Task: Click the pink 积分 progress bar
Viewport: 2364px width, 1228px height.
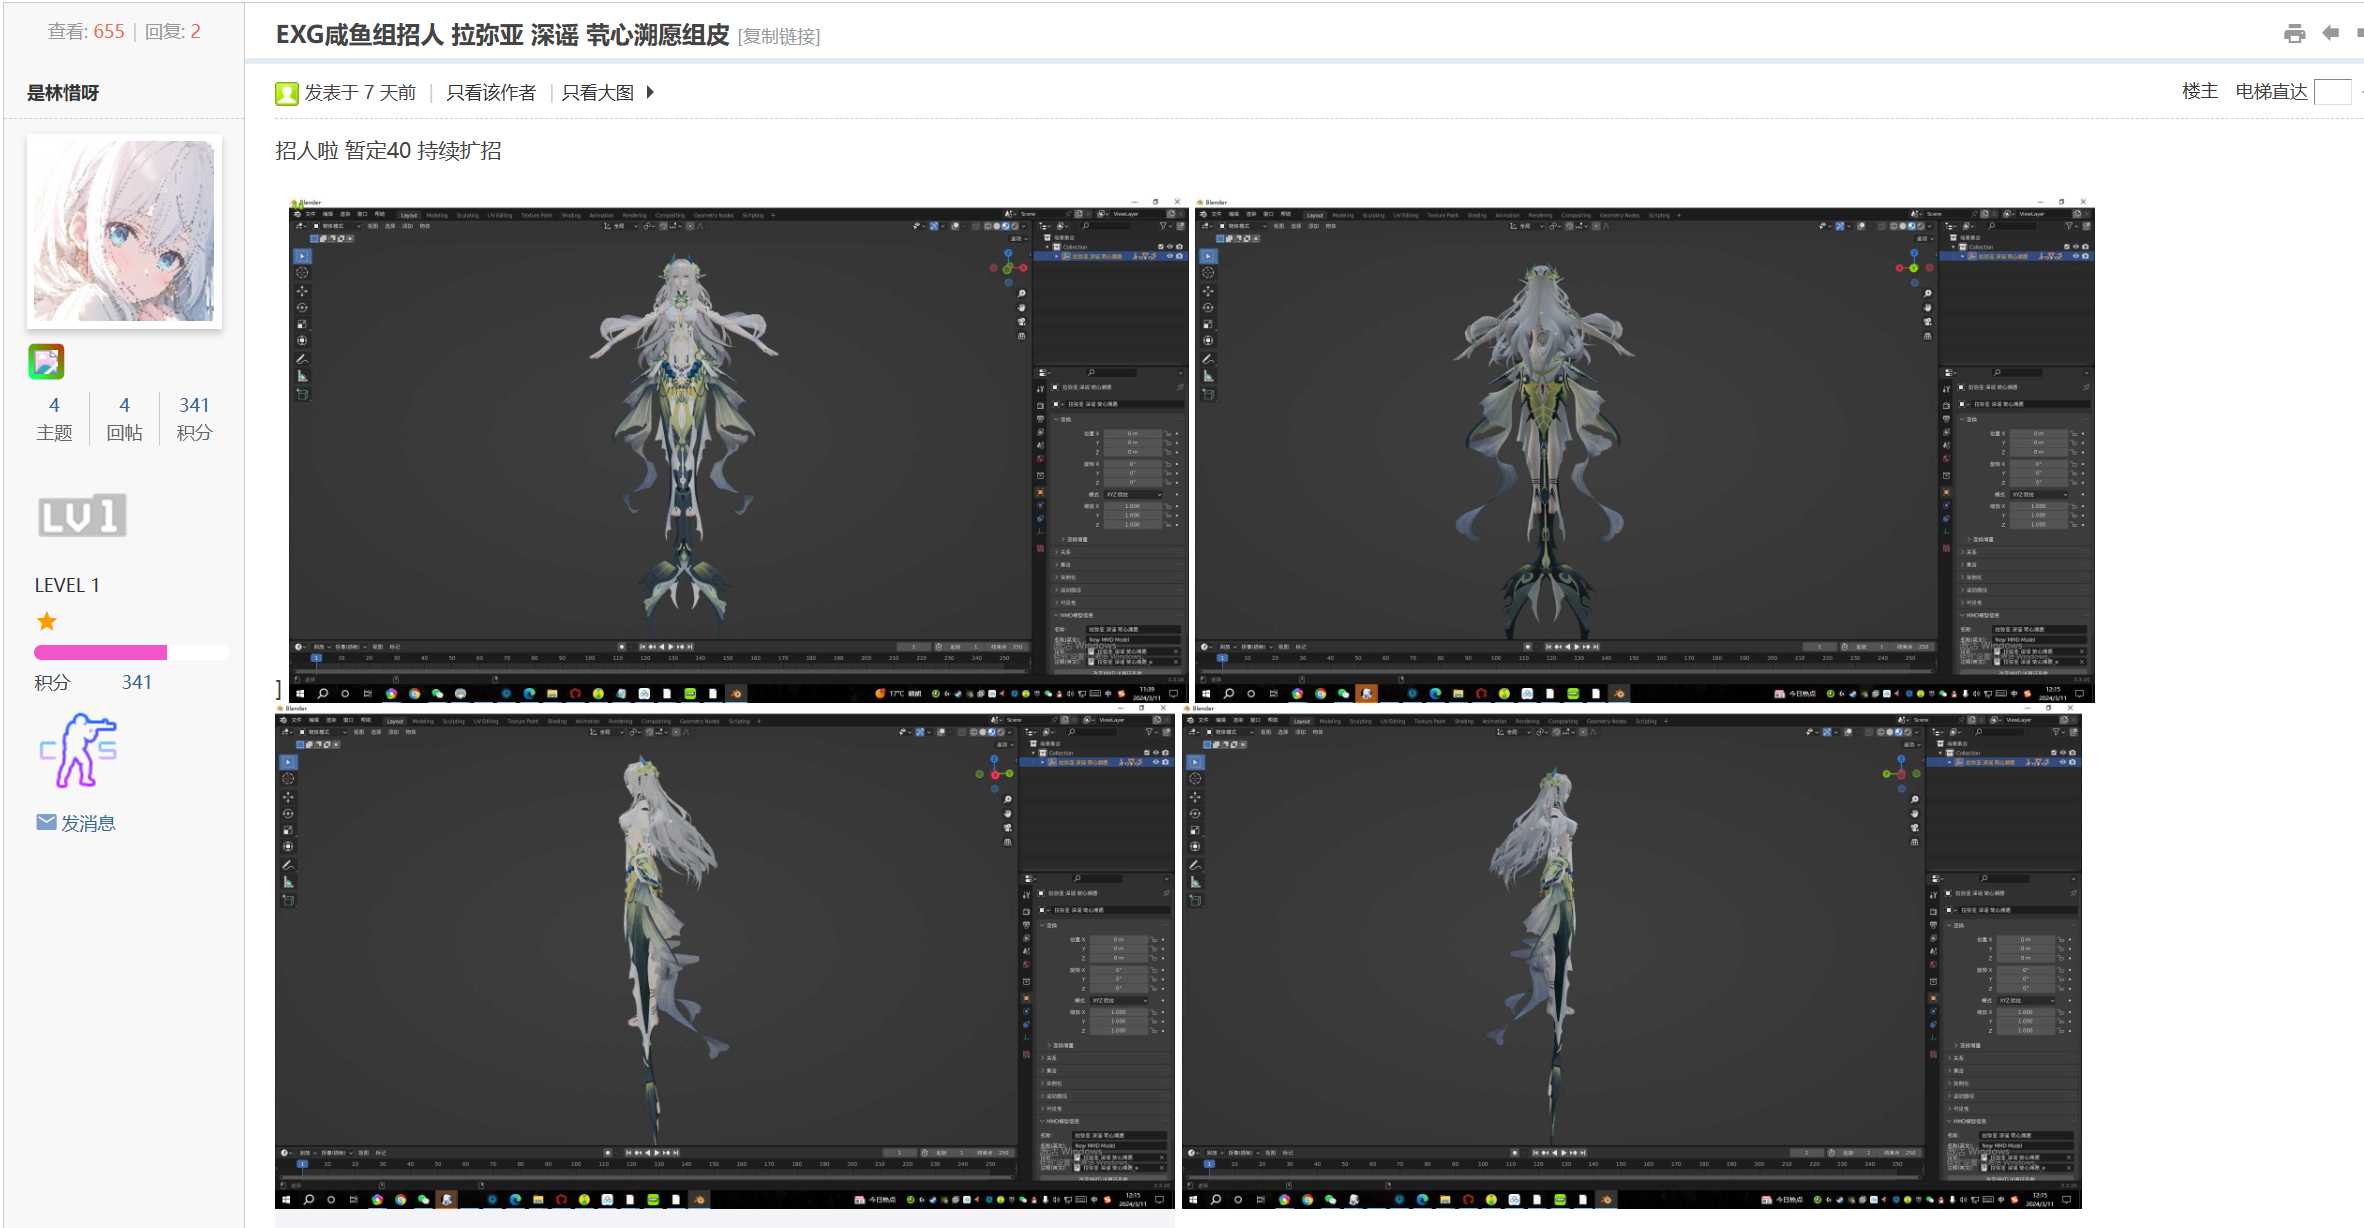Action: coord(131,652)
